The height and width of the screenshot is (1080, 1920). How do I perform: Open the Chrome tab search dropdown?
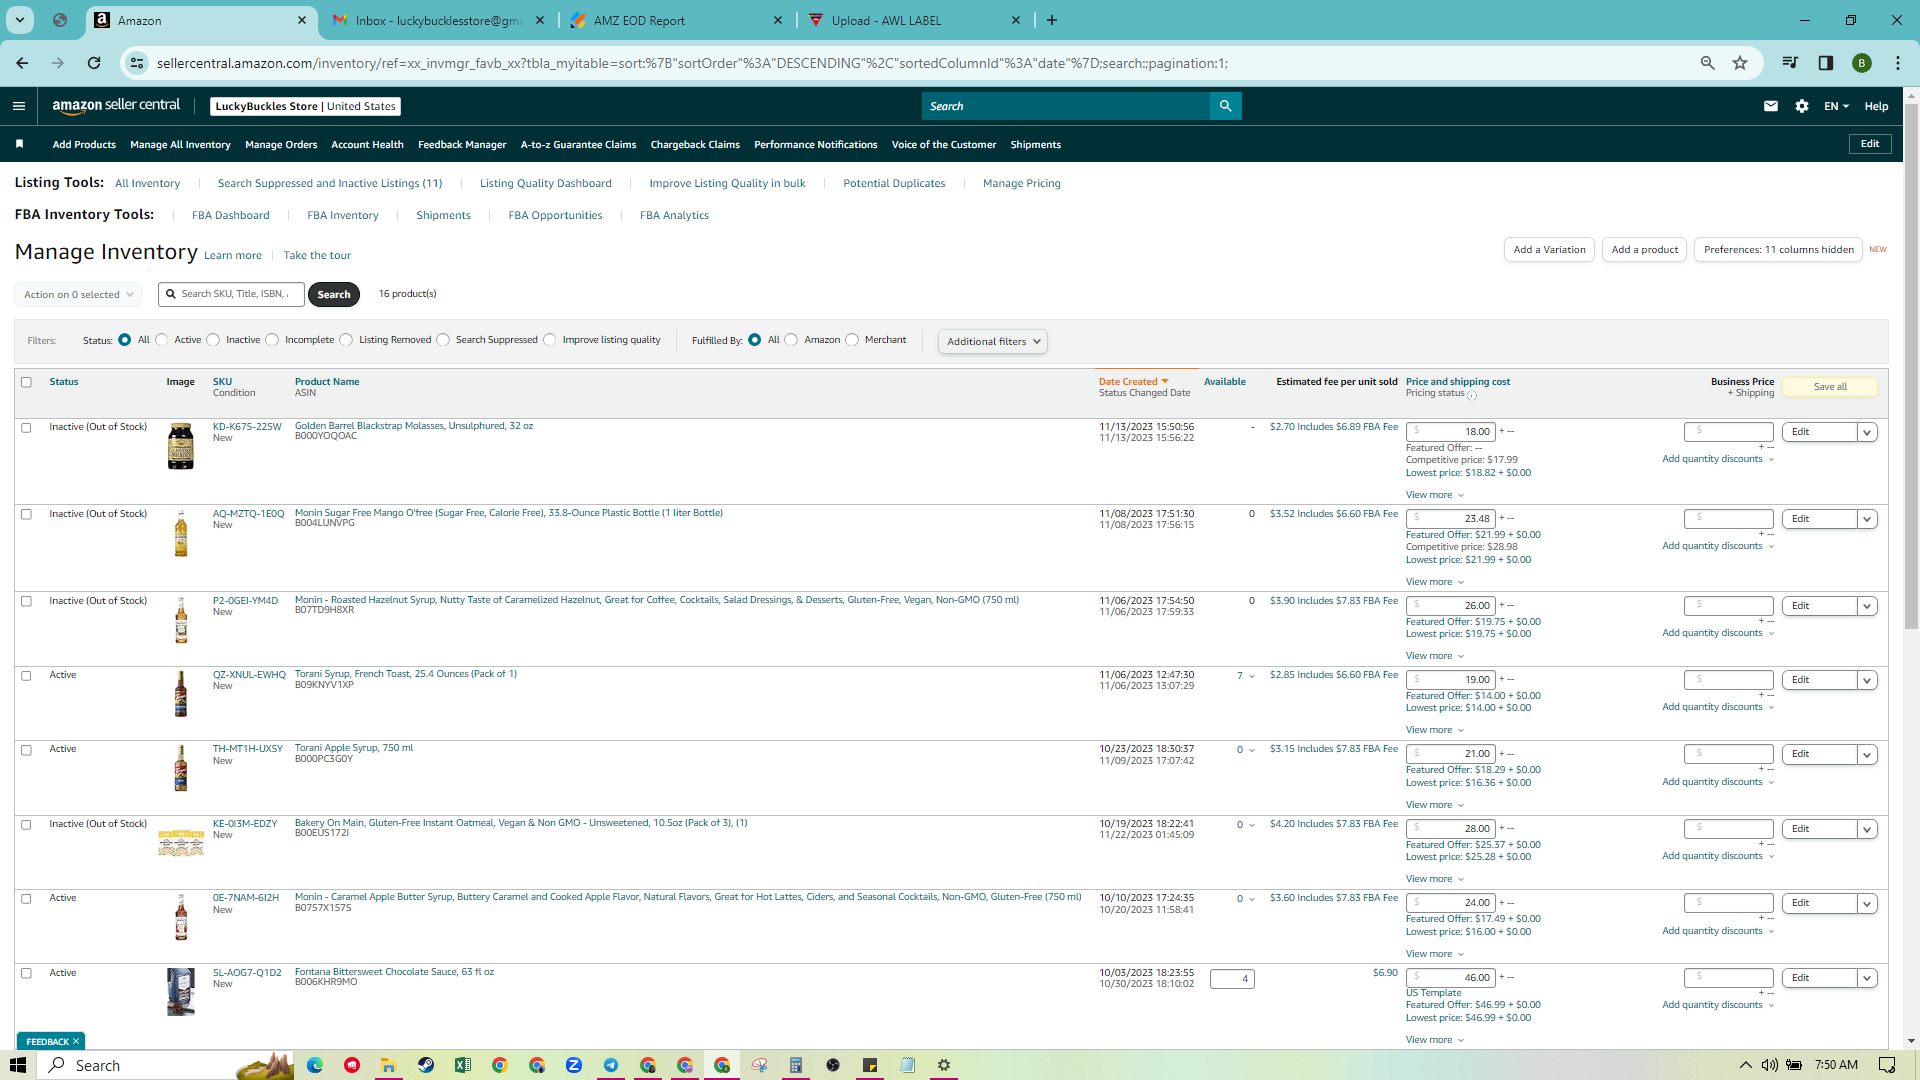point(20,20)
